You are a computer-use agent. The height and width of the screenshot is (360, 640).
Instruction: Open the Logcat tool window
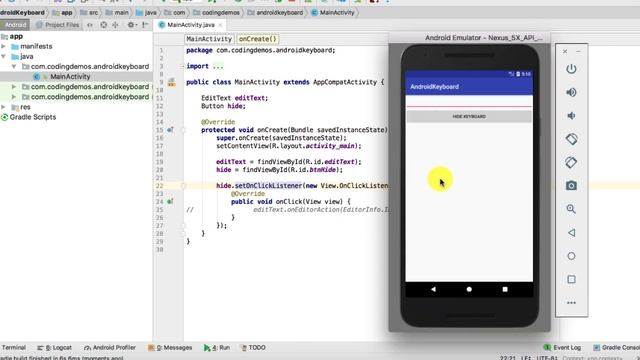(x=54, y=348)
